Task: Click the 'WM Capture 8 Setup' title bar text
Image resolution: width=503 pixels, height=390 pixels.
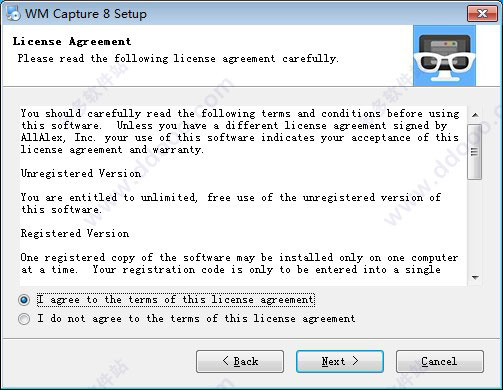Action: pos(86,14)
